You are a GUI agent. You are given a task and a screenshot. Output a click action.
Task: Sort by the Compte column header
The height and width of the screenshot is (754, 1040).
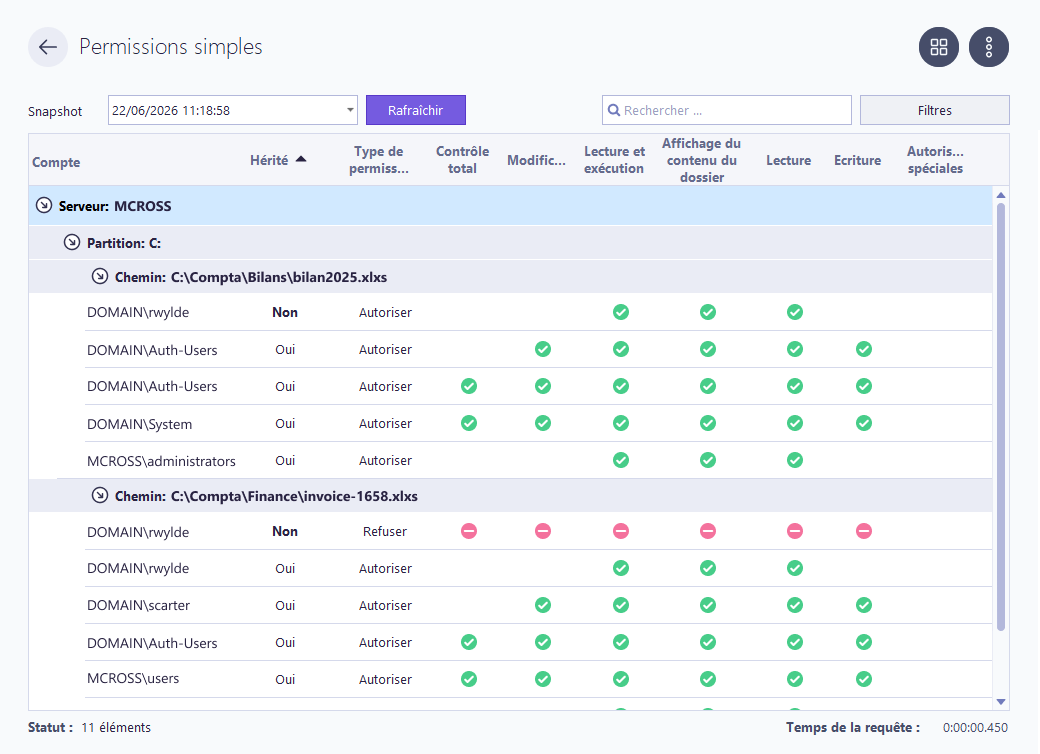56,162
